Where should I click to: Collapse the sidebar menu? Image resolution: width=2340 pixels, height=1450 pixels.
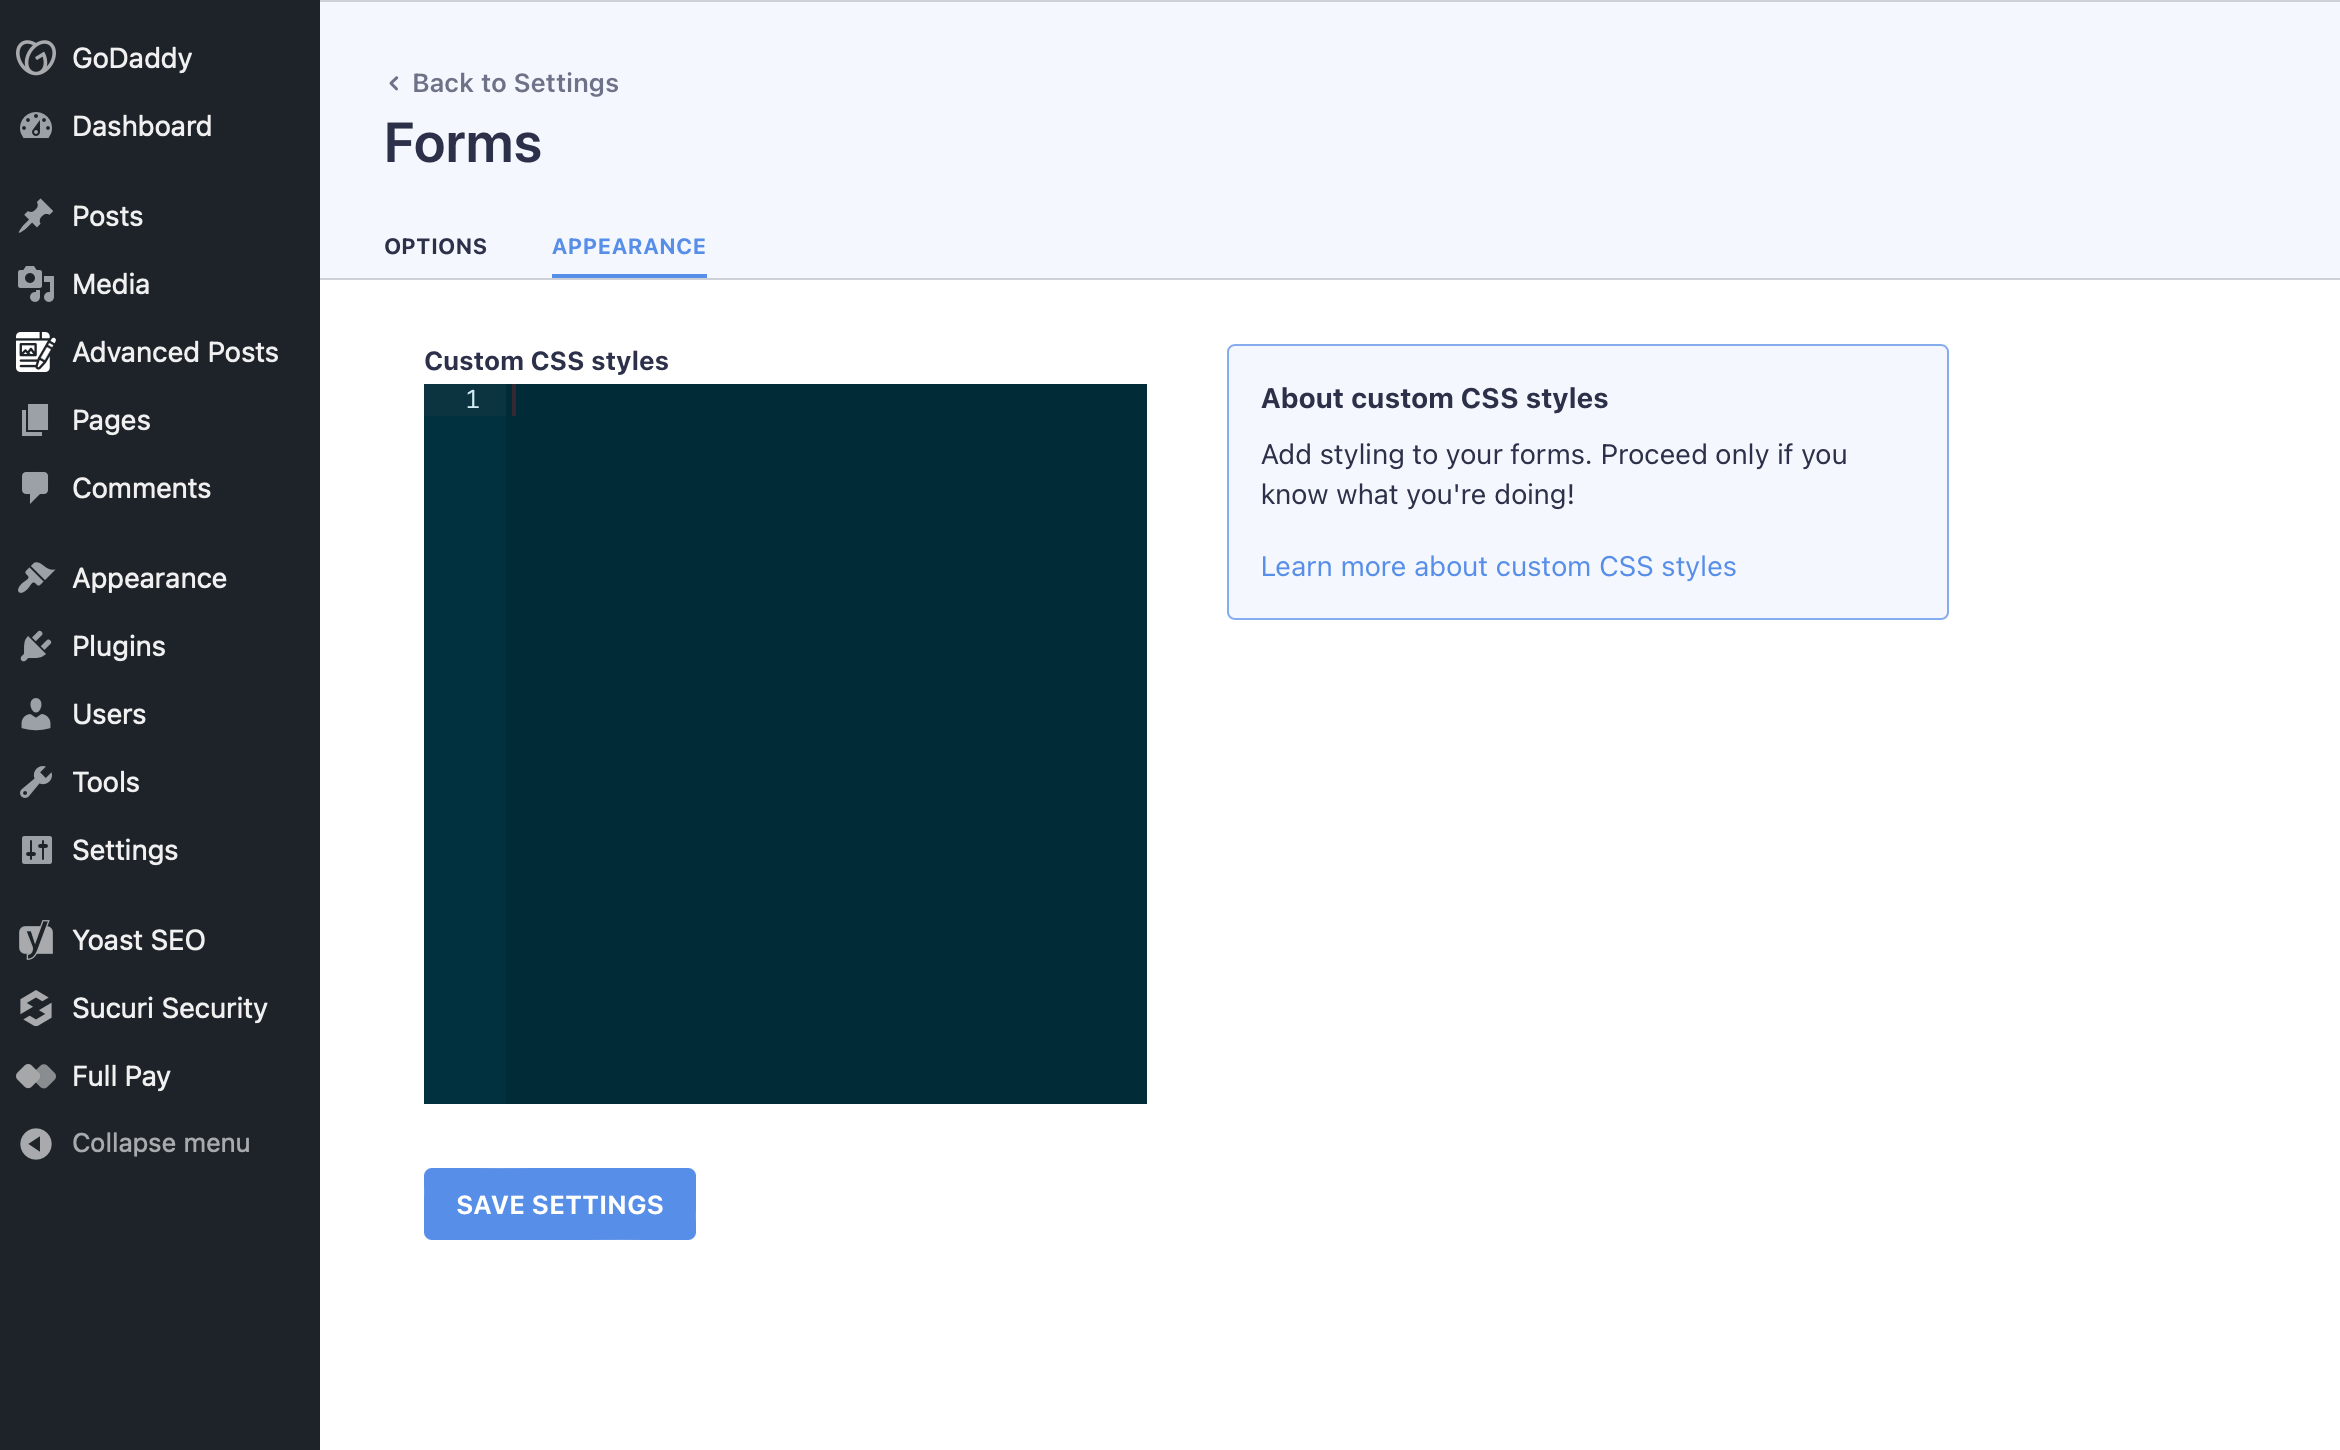pyautogui.click(x=160, y=1143)
